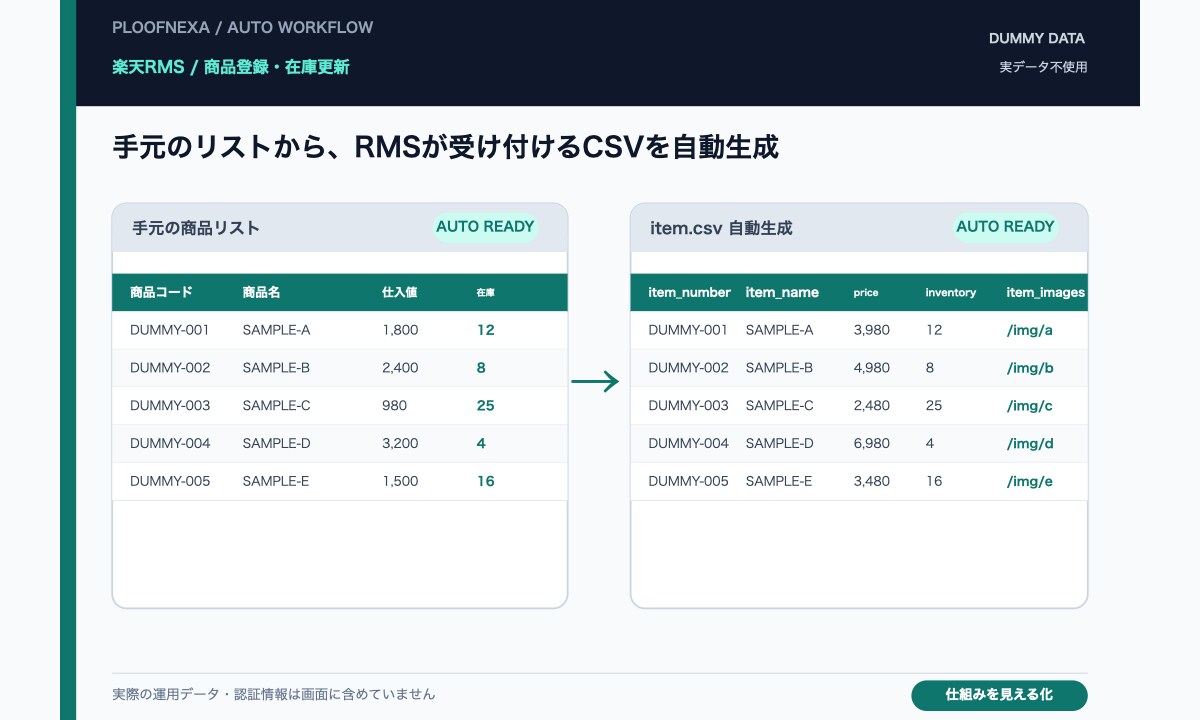
Task: Click the 仕入値 column header
Action: [x=399, y=293]
